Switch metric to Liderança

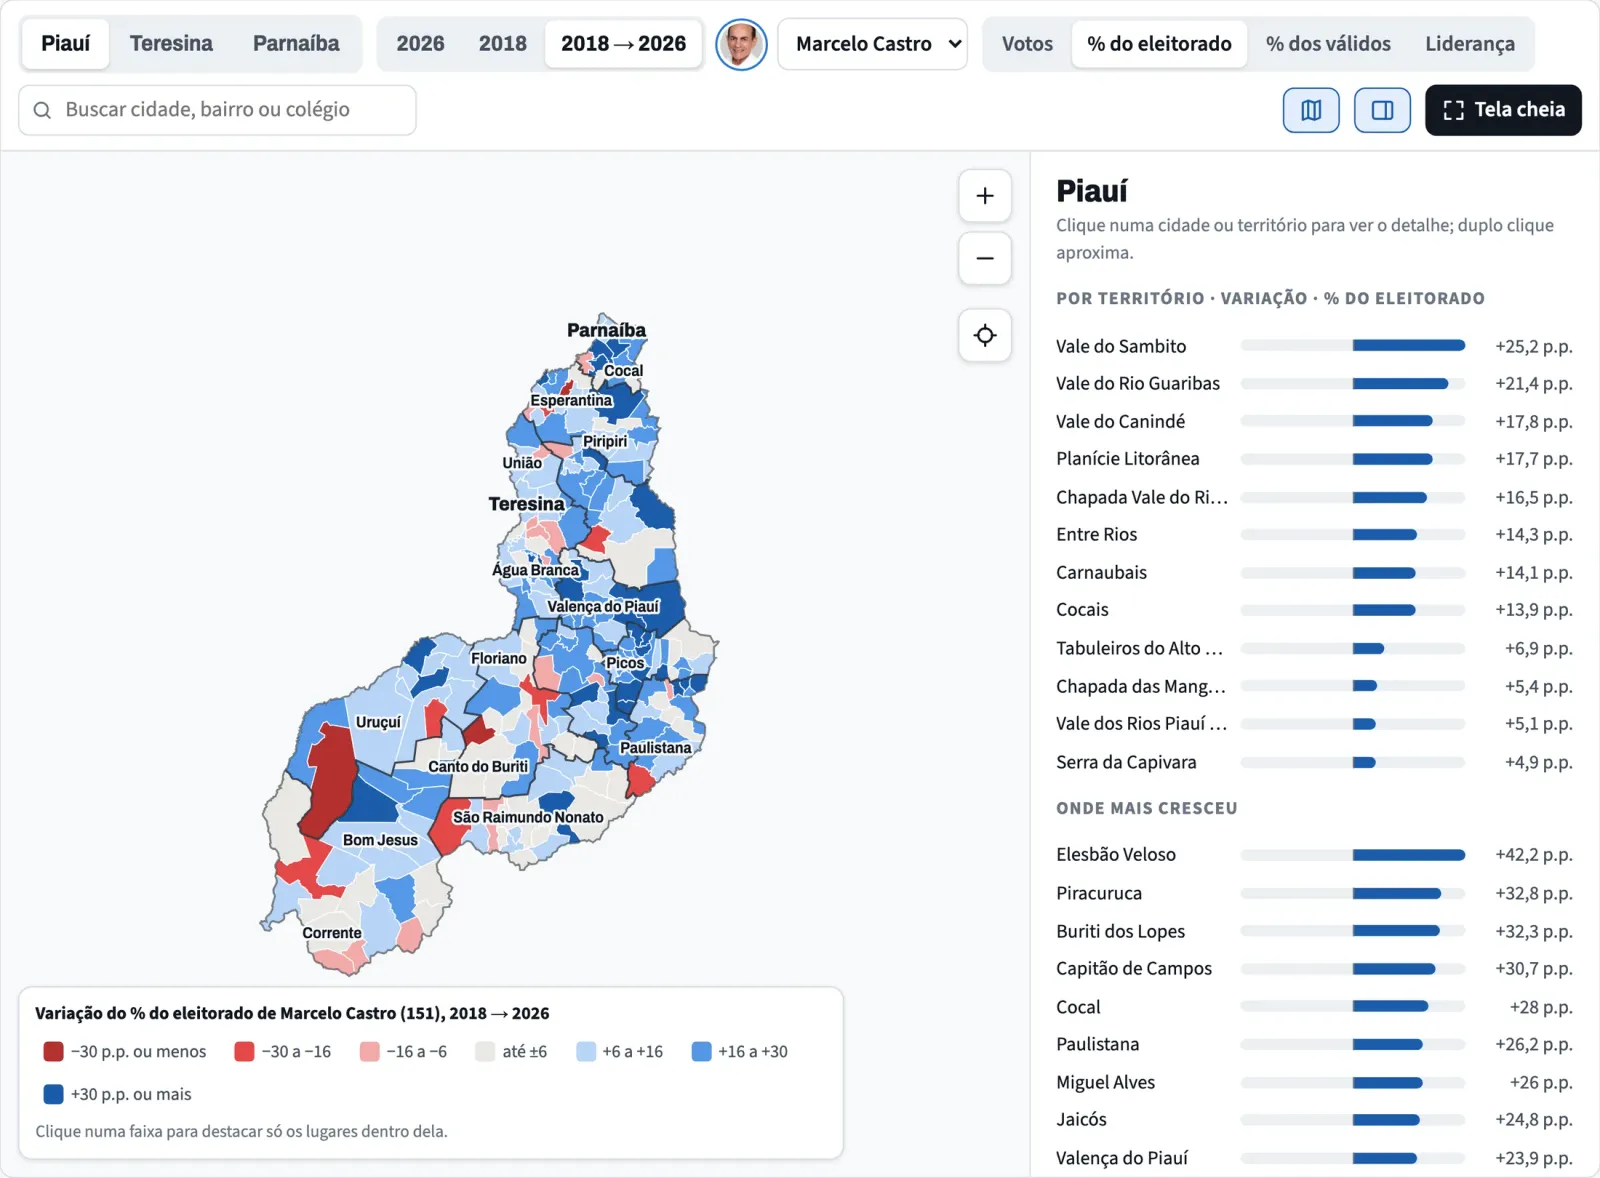click(x=1469, y=44)
